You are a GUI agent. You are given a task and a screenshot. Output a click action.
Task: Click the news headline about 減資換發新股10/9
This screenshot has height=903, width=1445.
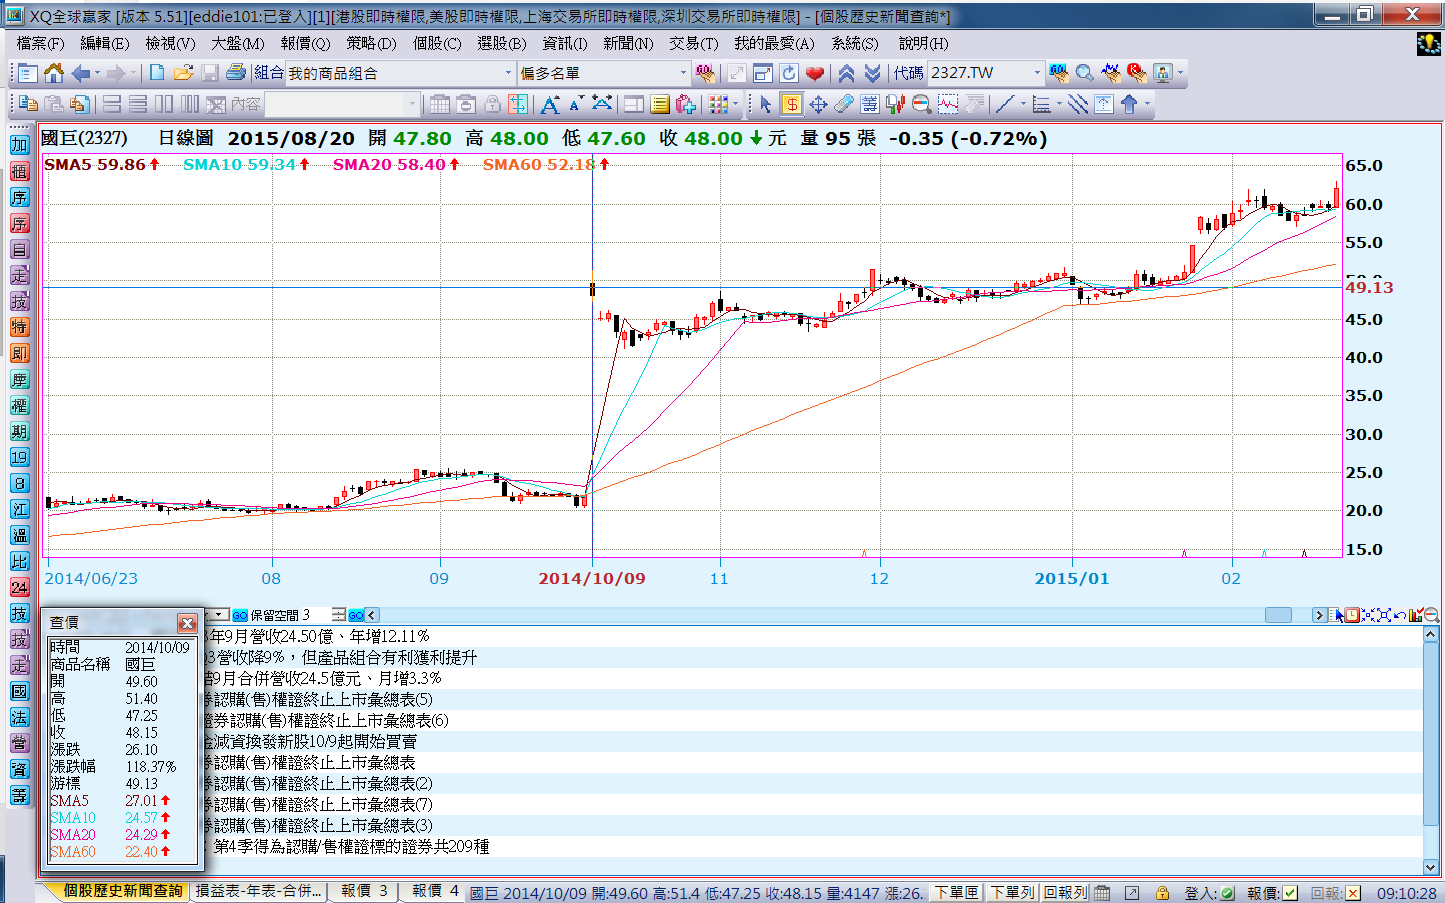click(310, 741)
